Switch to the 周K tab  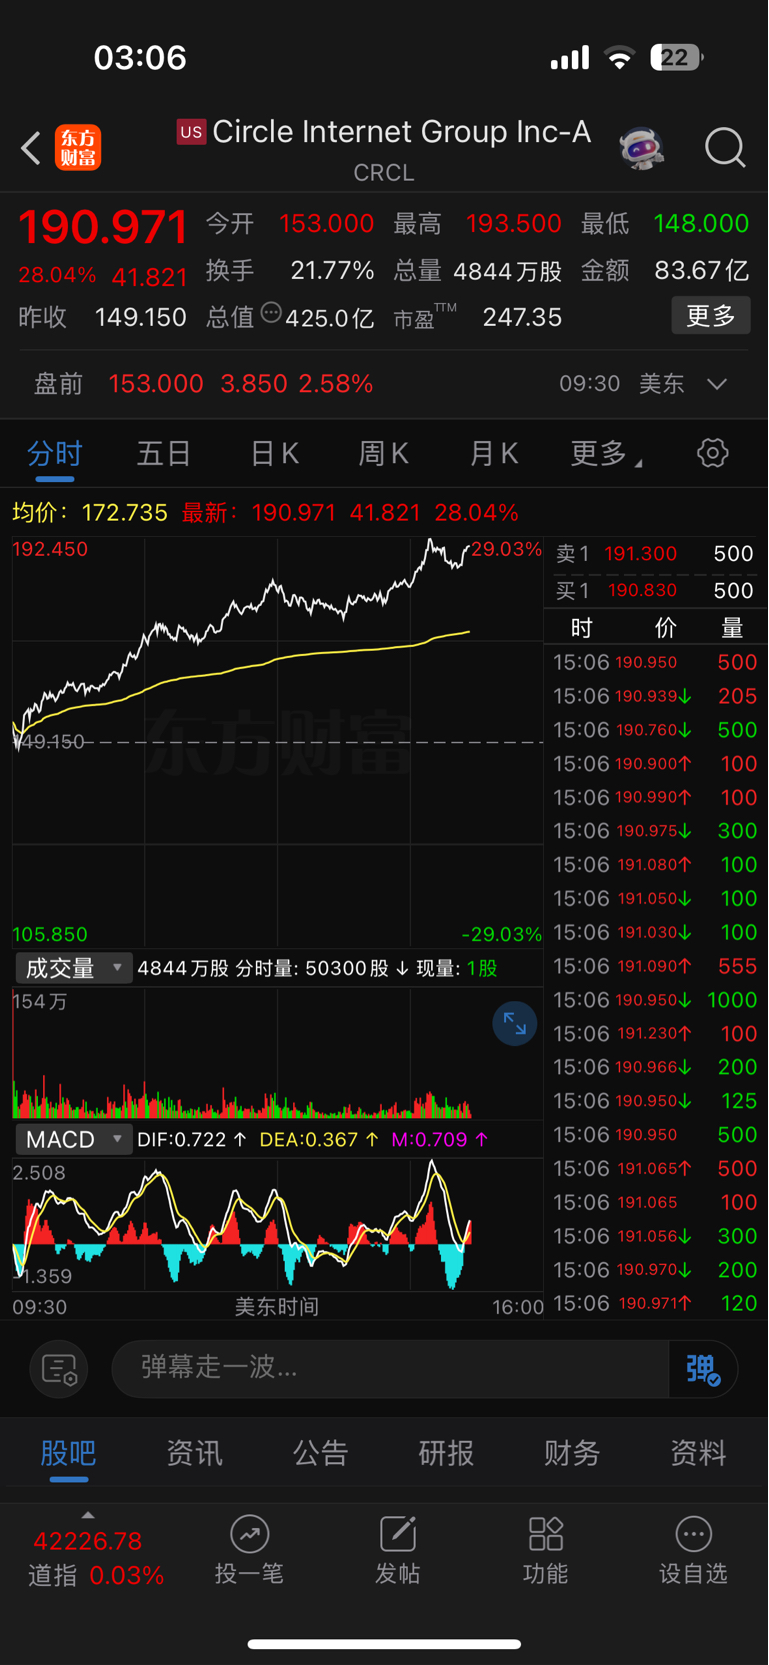(x=384, y=454)
